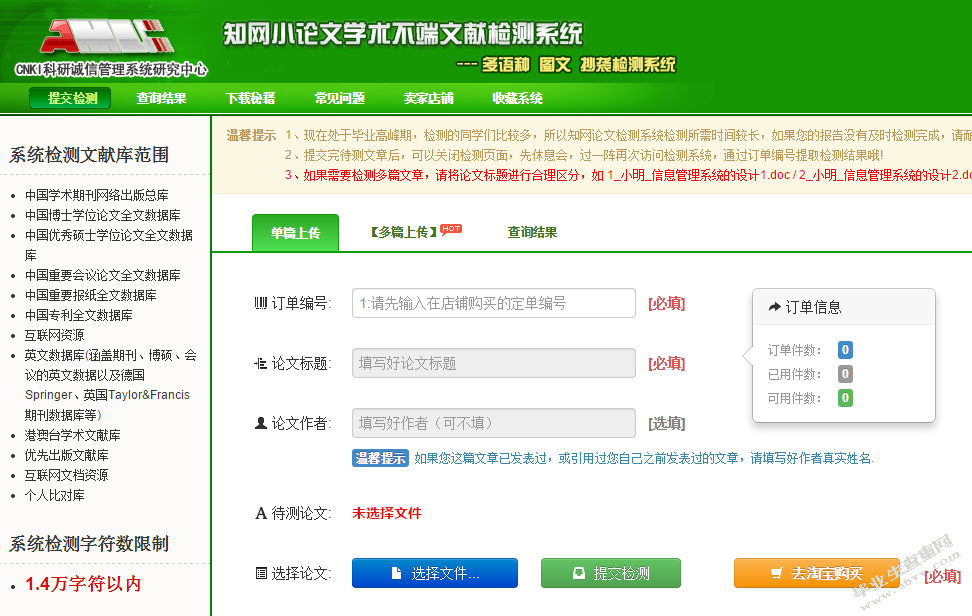Click the 系统检测字符数限制 heading
The height and width of the screenshot is (616, 972).
pyautogui.click(x=89, y=543)
